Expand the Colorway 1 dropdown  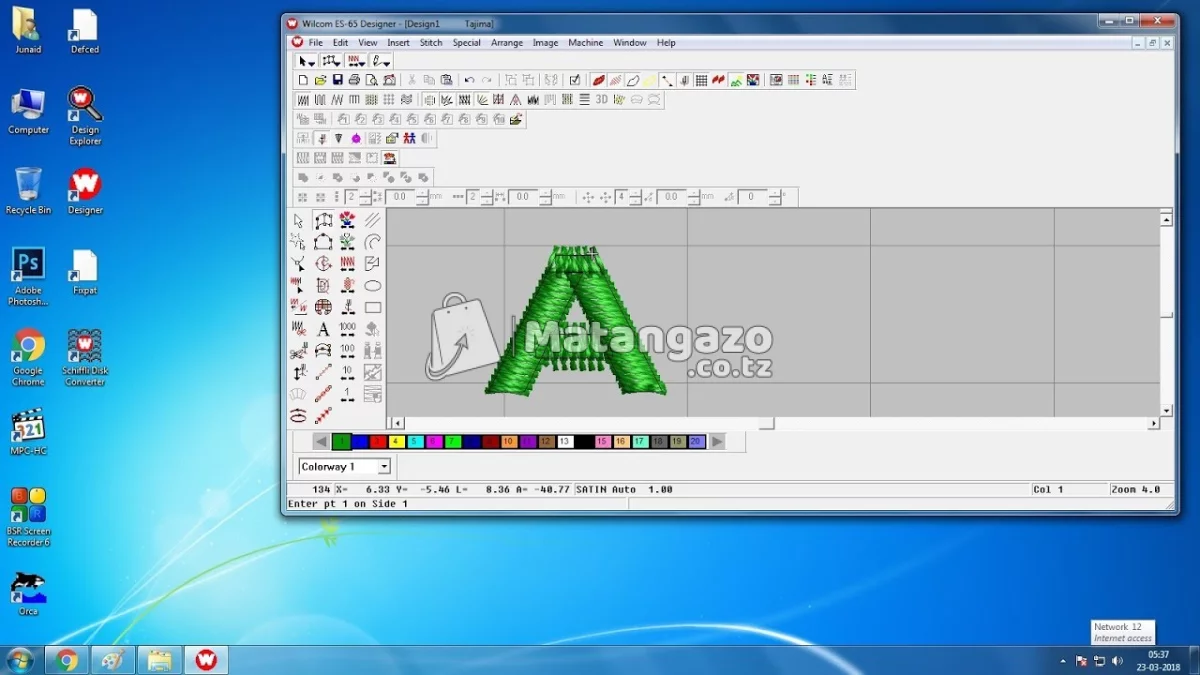pos(384,467)
